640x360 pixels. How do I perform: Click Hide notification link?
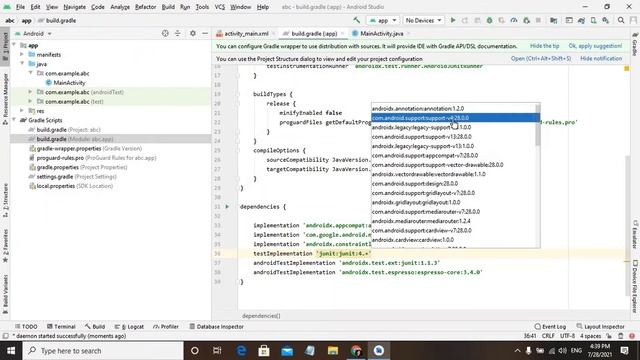[601, 59]
